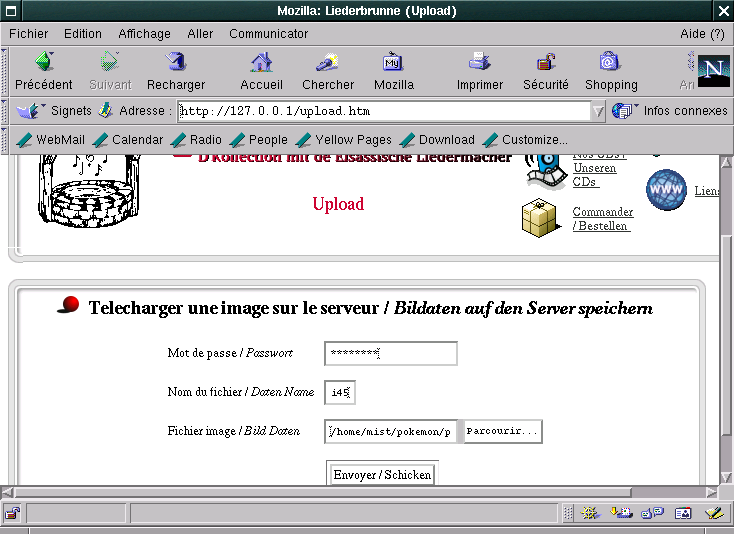
Task: Reload page with Recharger icon
Action: pyautogui.click(x=175, y=63)
